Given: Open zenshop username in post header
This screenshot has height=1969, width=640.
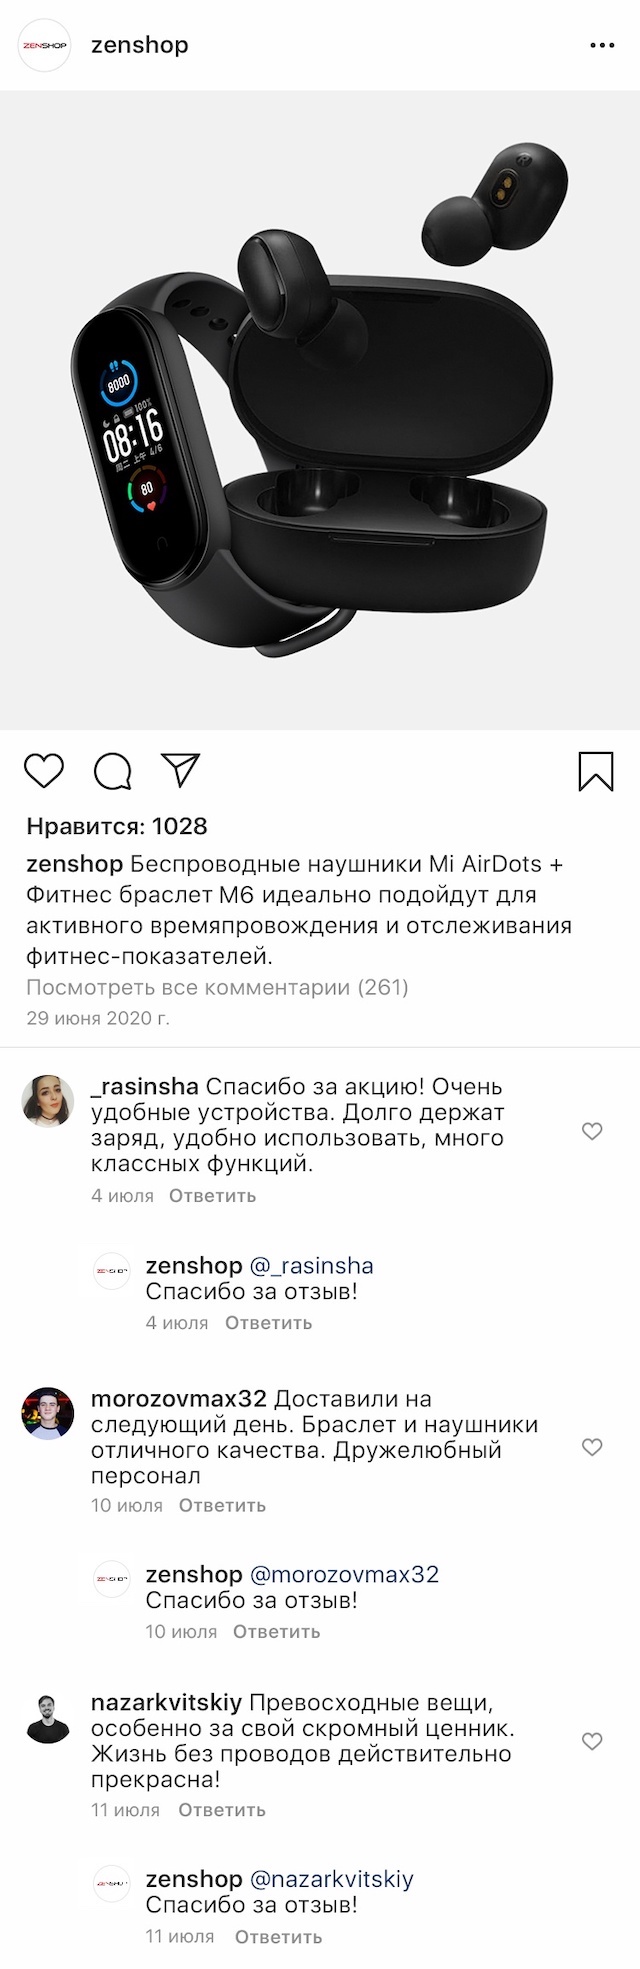Looking at the screenshot, I should [139, 46].
